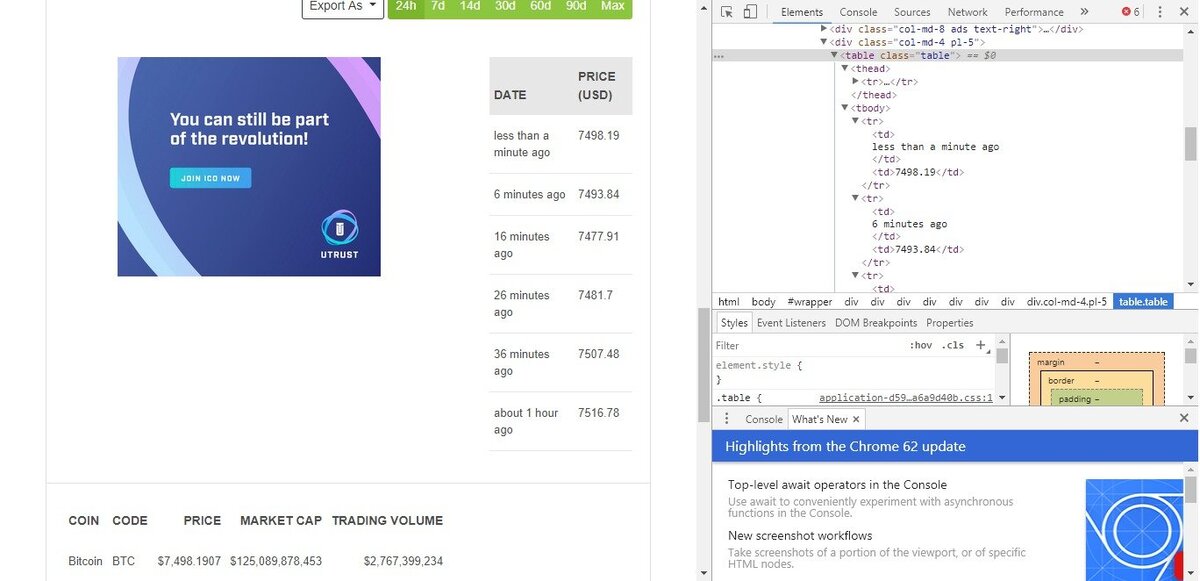
Task: Select the DOM Breakpoints tab
Action: pos(876,323)
